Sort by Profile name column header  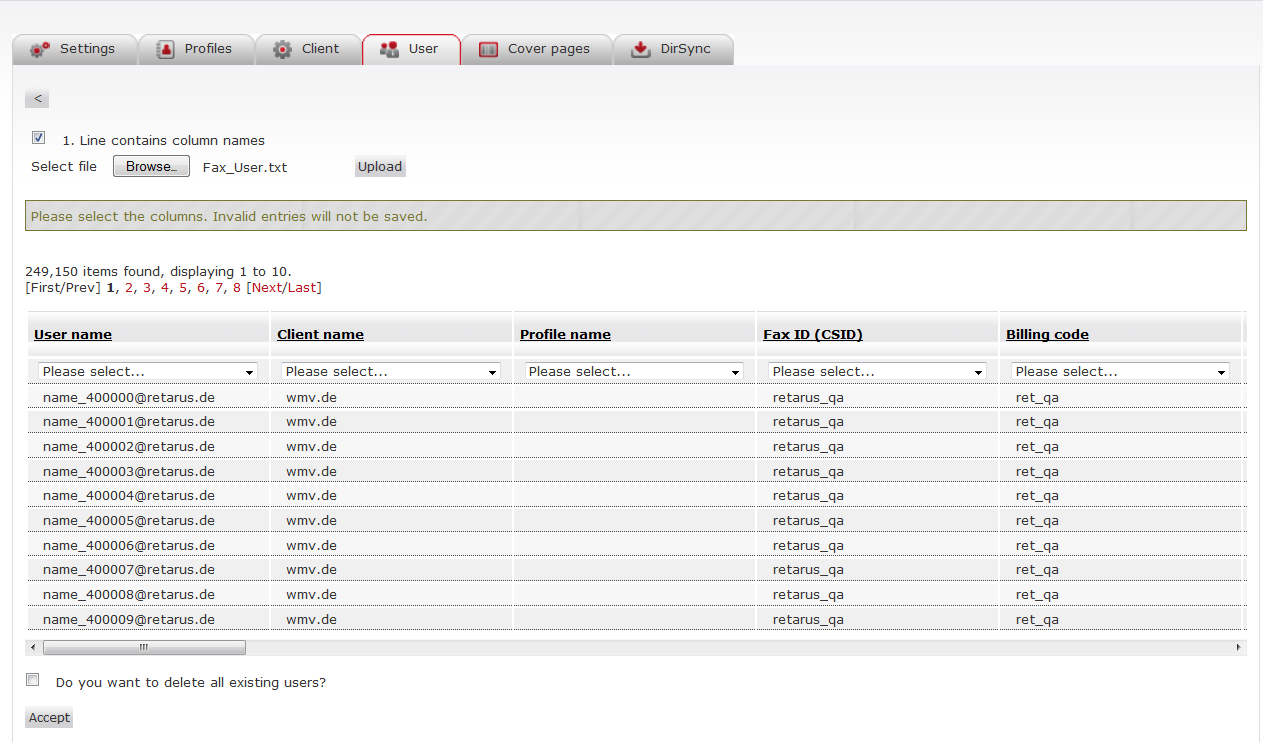565,334
